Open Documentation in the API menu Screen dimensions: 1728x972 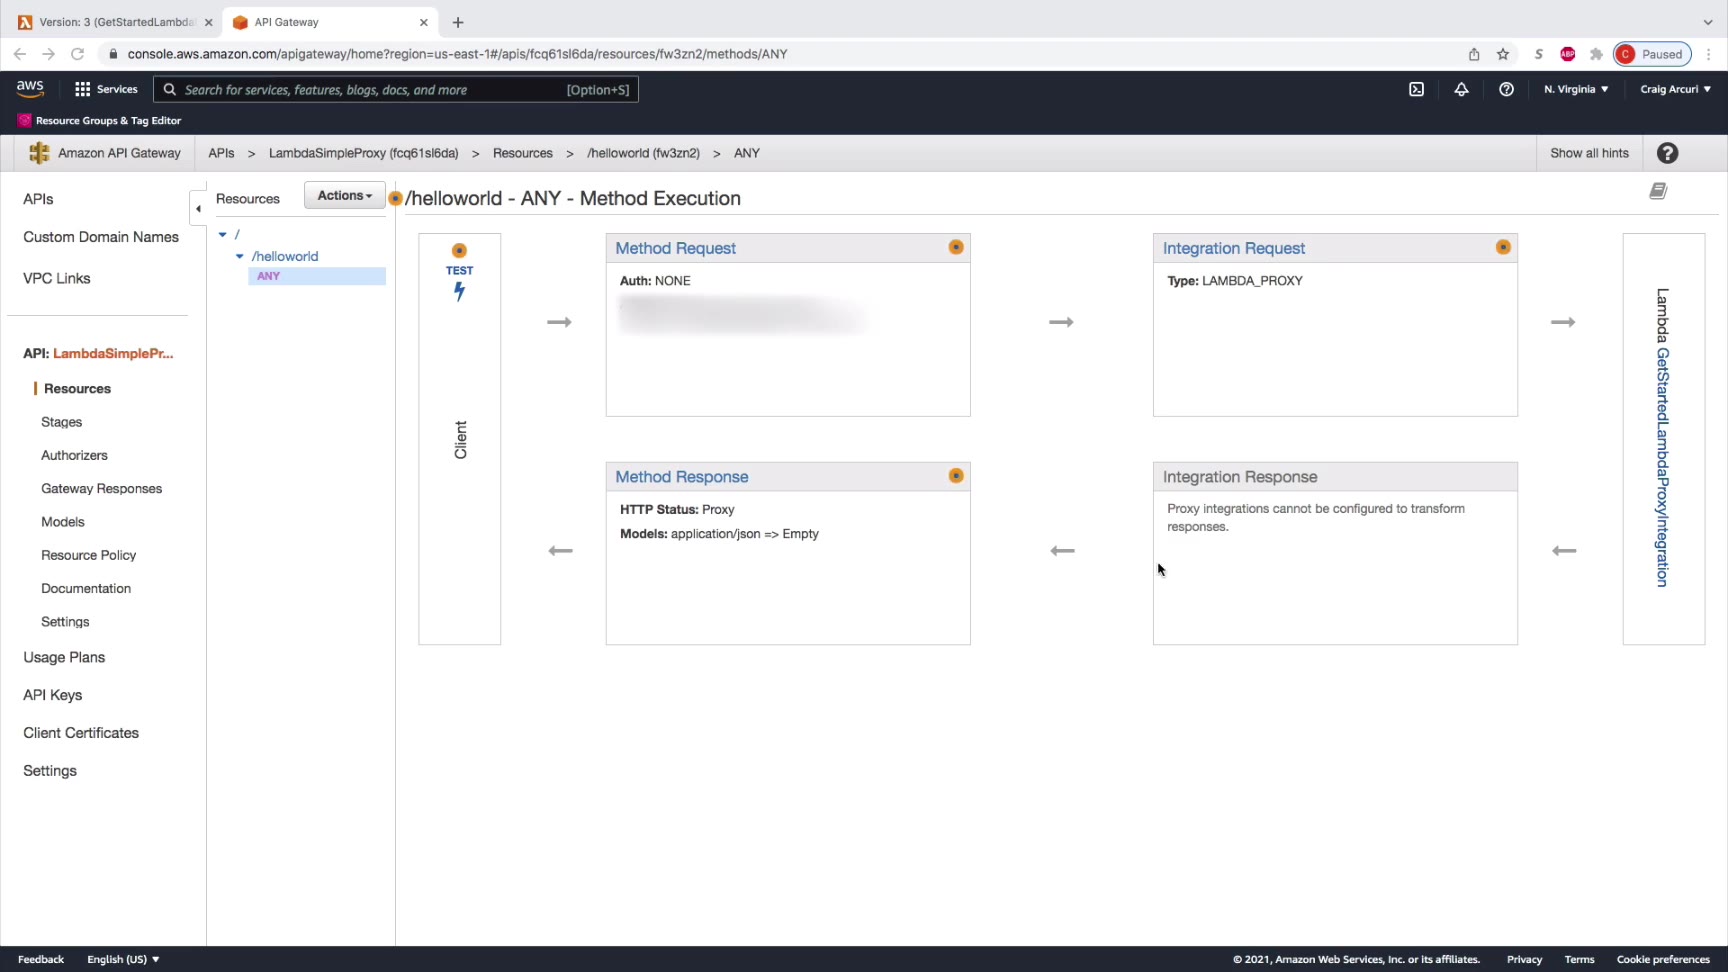tap(86, 588)
